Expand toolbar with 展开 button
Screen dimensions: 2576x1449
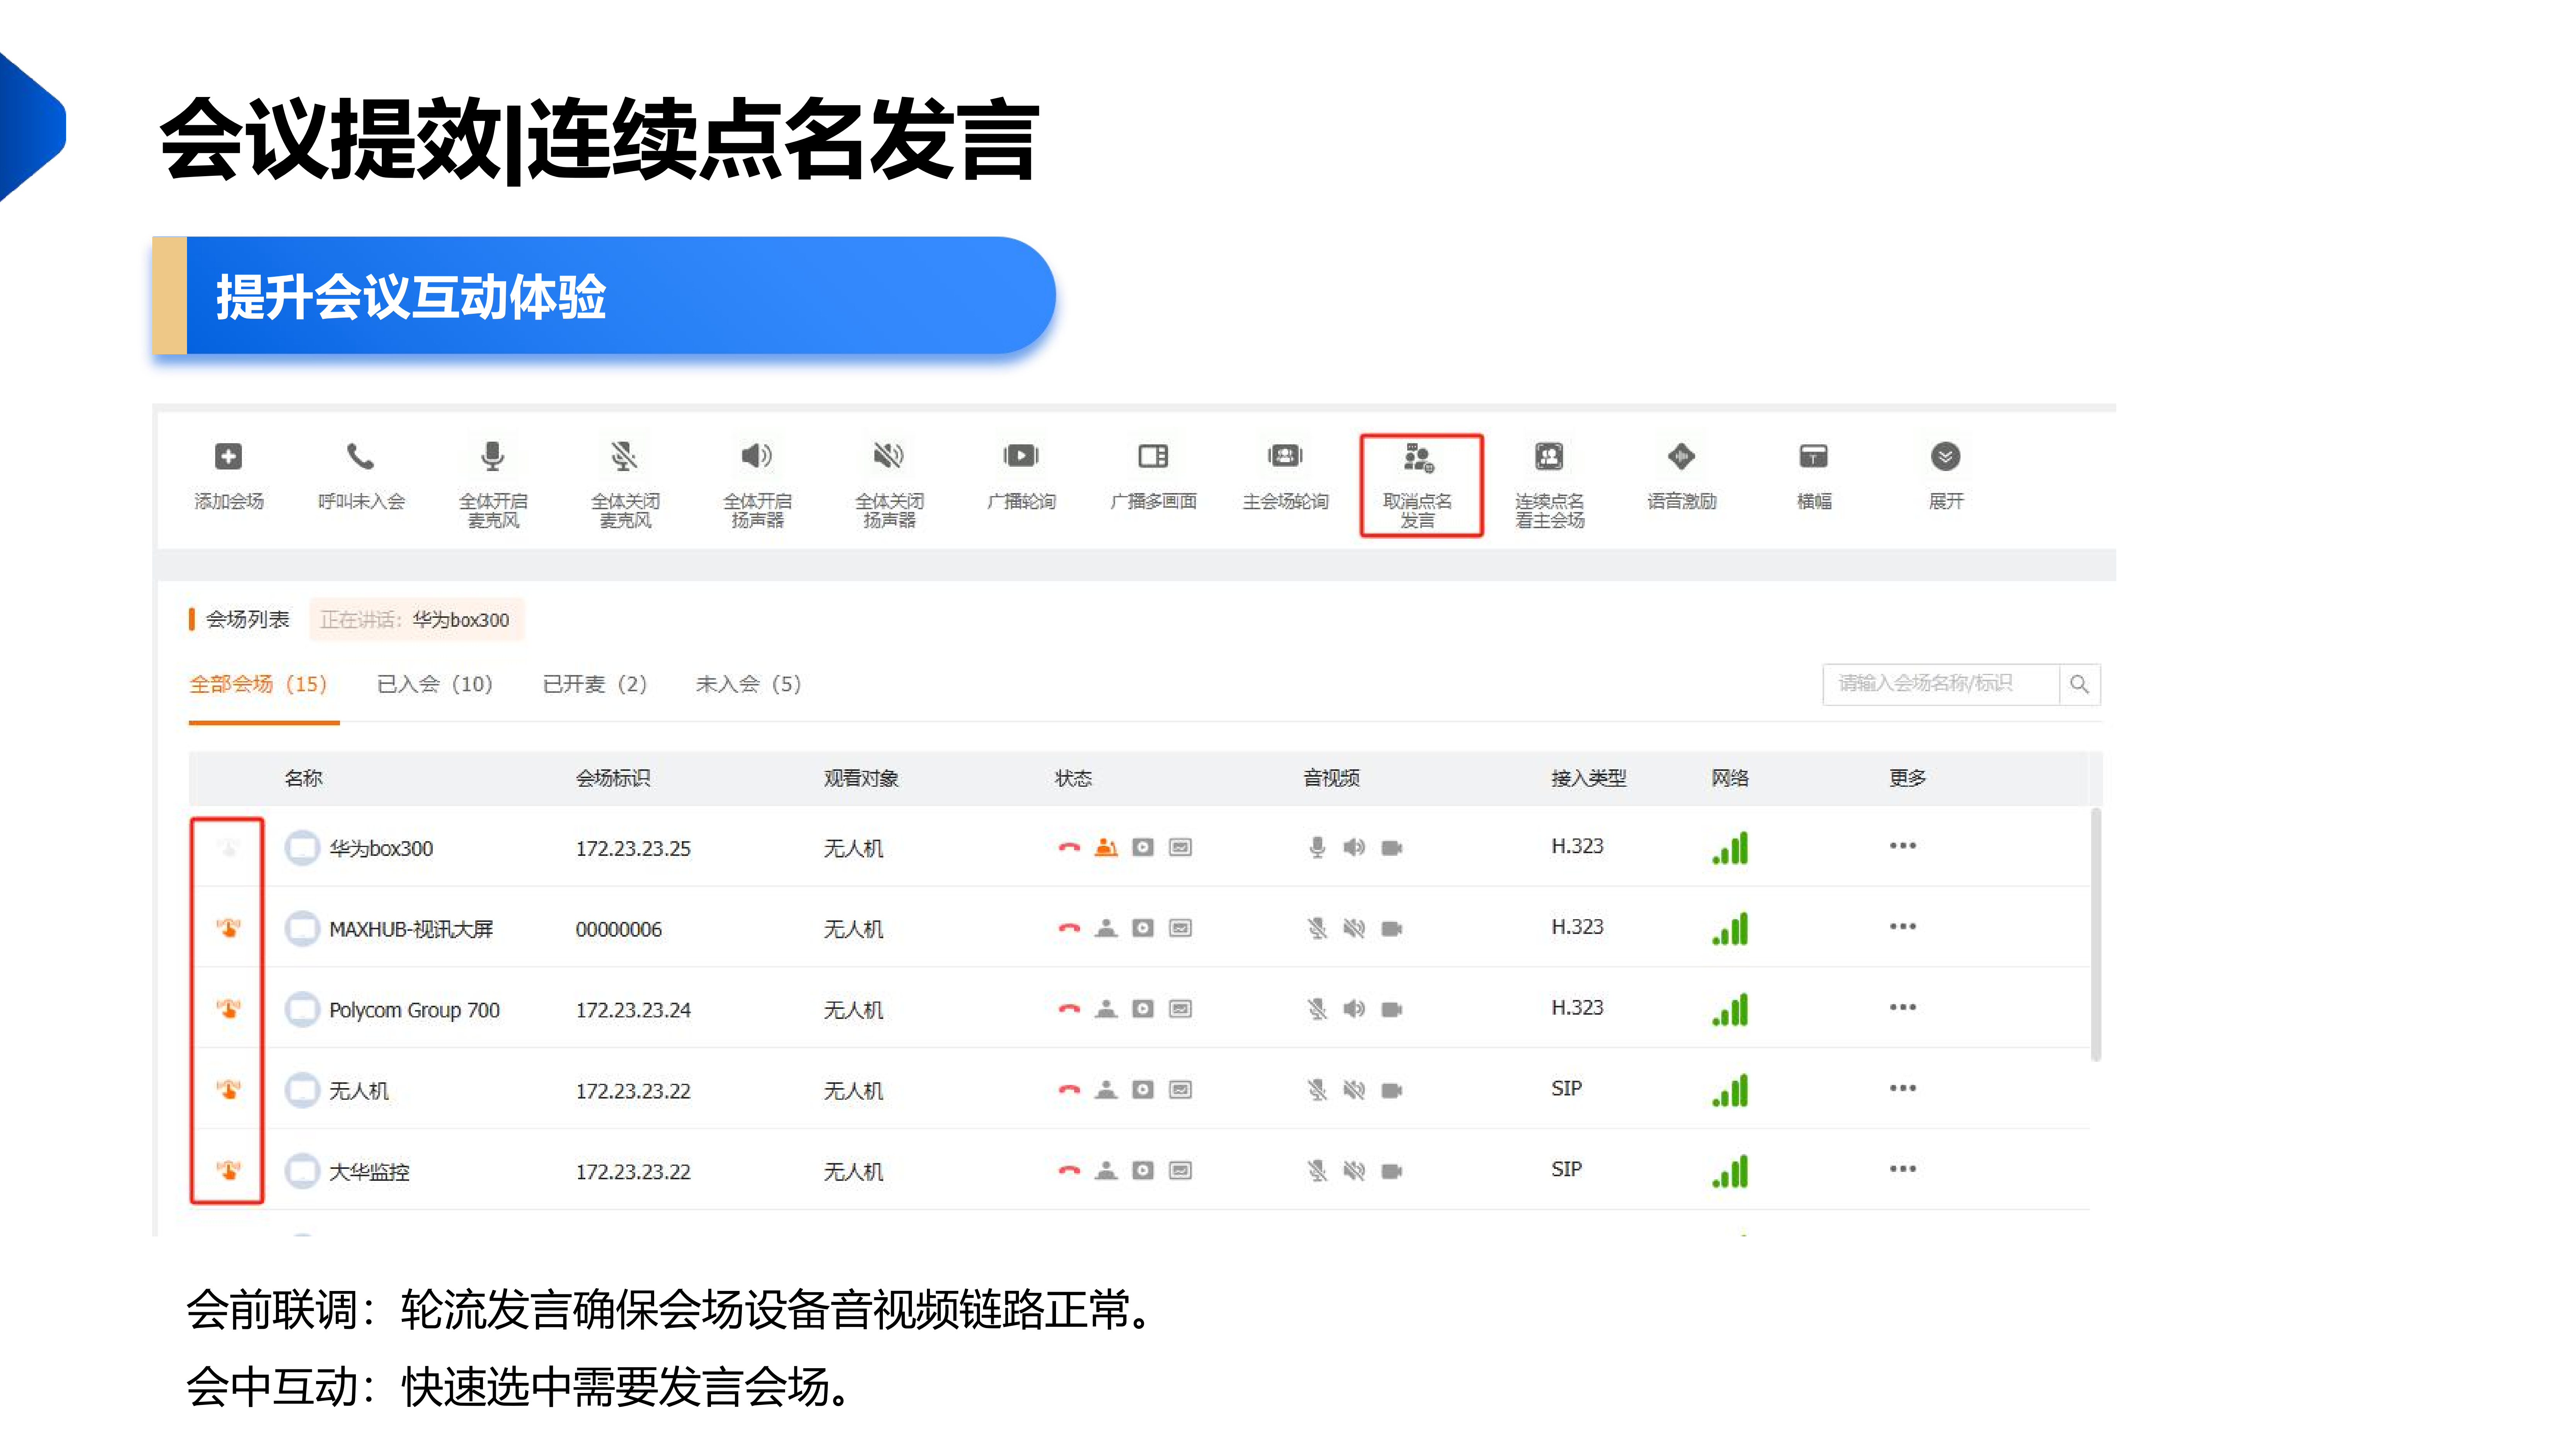click(1945, 476)
